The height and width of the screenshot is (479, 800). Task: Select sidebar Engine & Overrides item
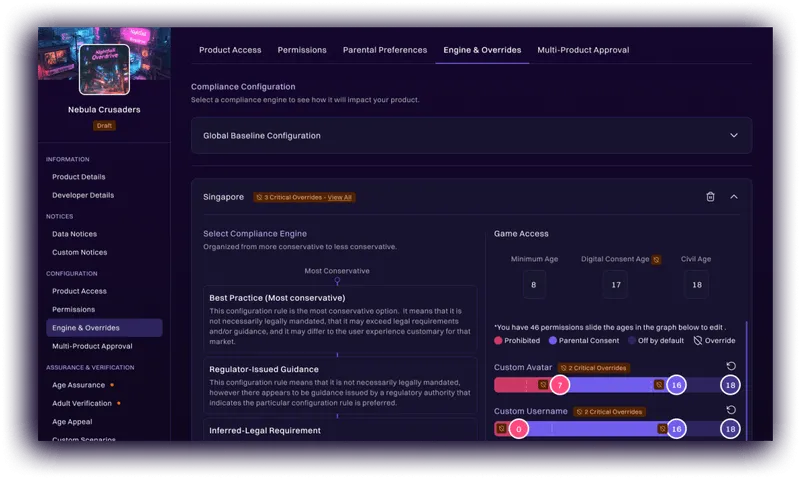[x=104, y=328]
